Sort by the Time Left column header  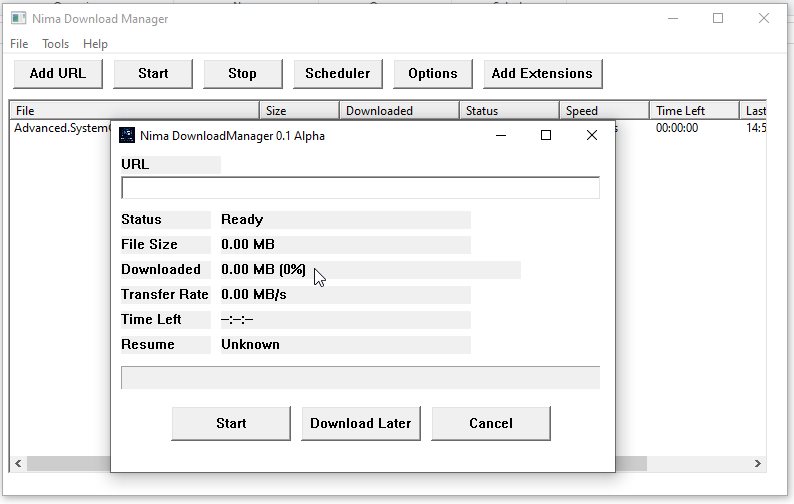click(695, 110)
